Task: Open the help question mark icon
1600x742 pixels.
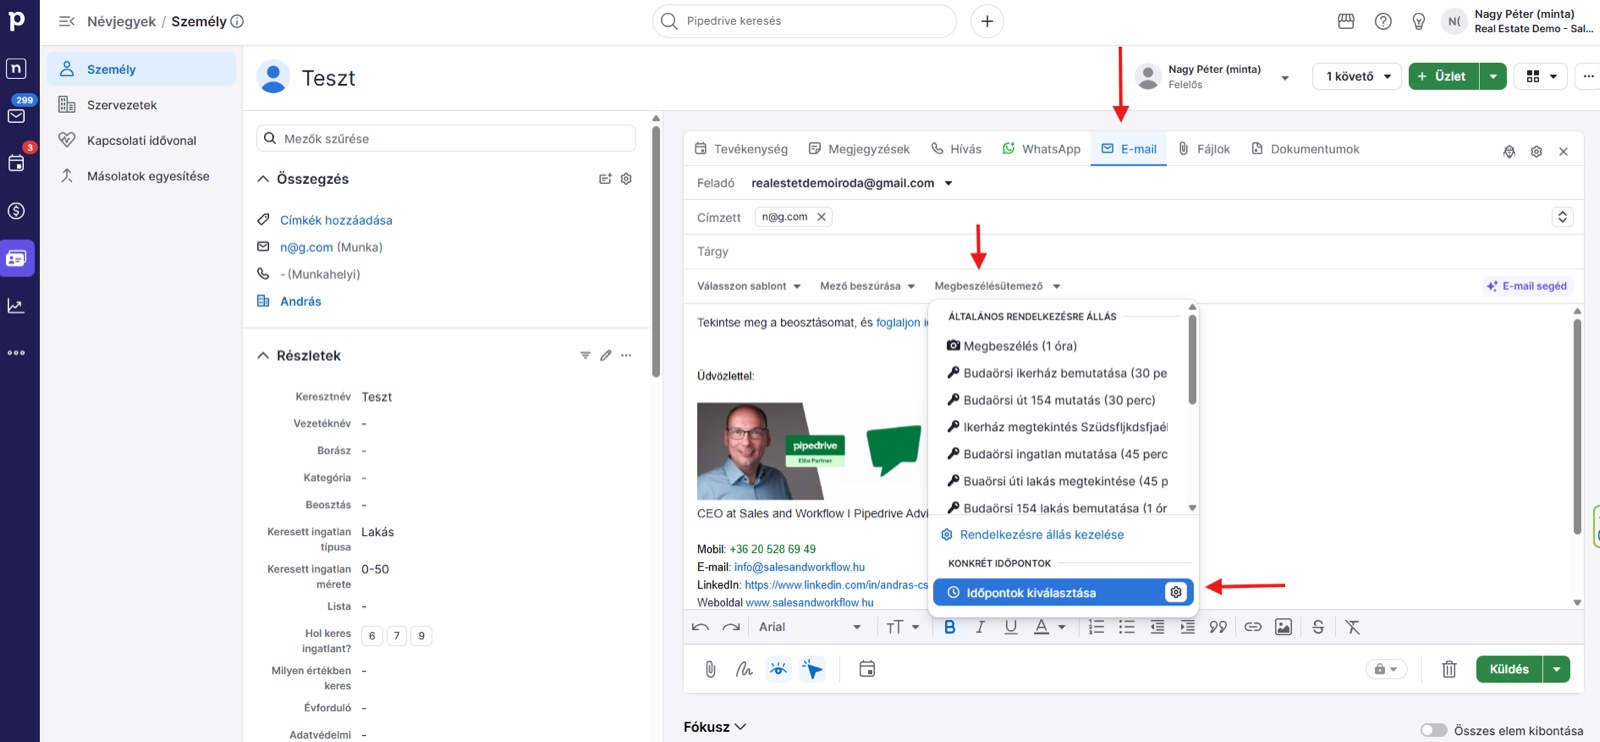Action: (x=1383, y=21)
